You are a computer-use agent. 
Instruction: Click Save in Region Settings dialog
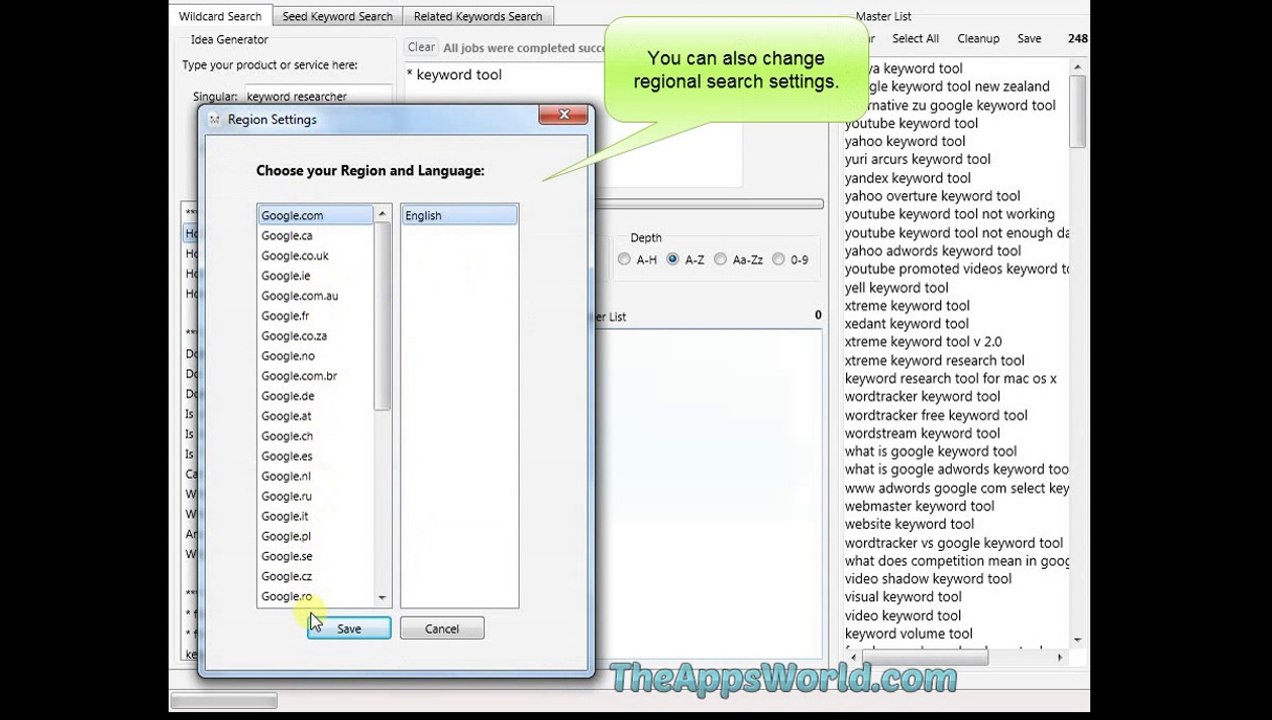click(x=349, y=629)
